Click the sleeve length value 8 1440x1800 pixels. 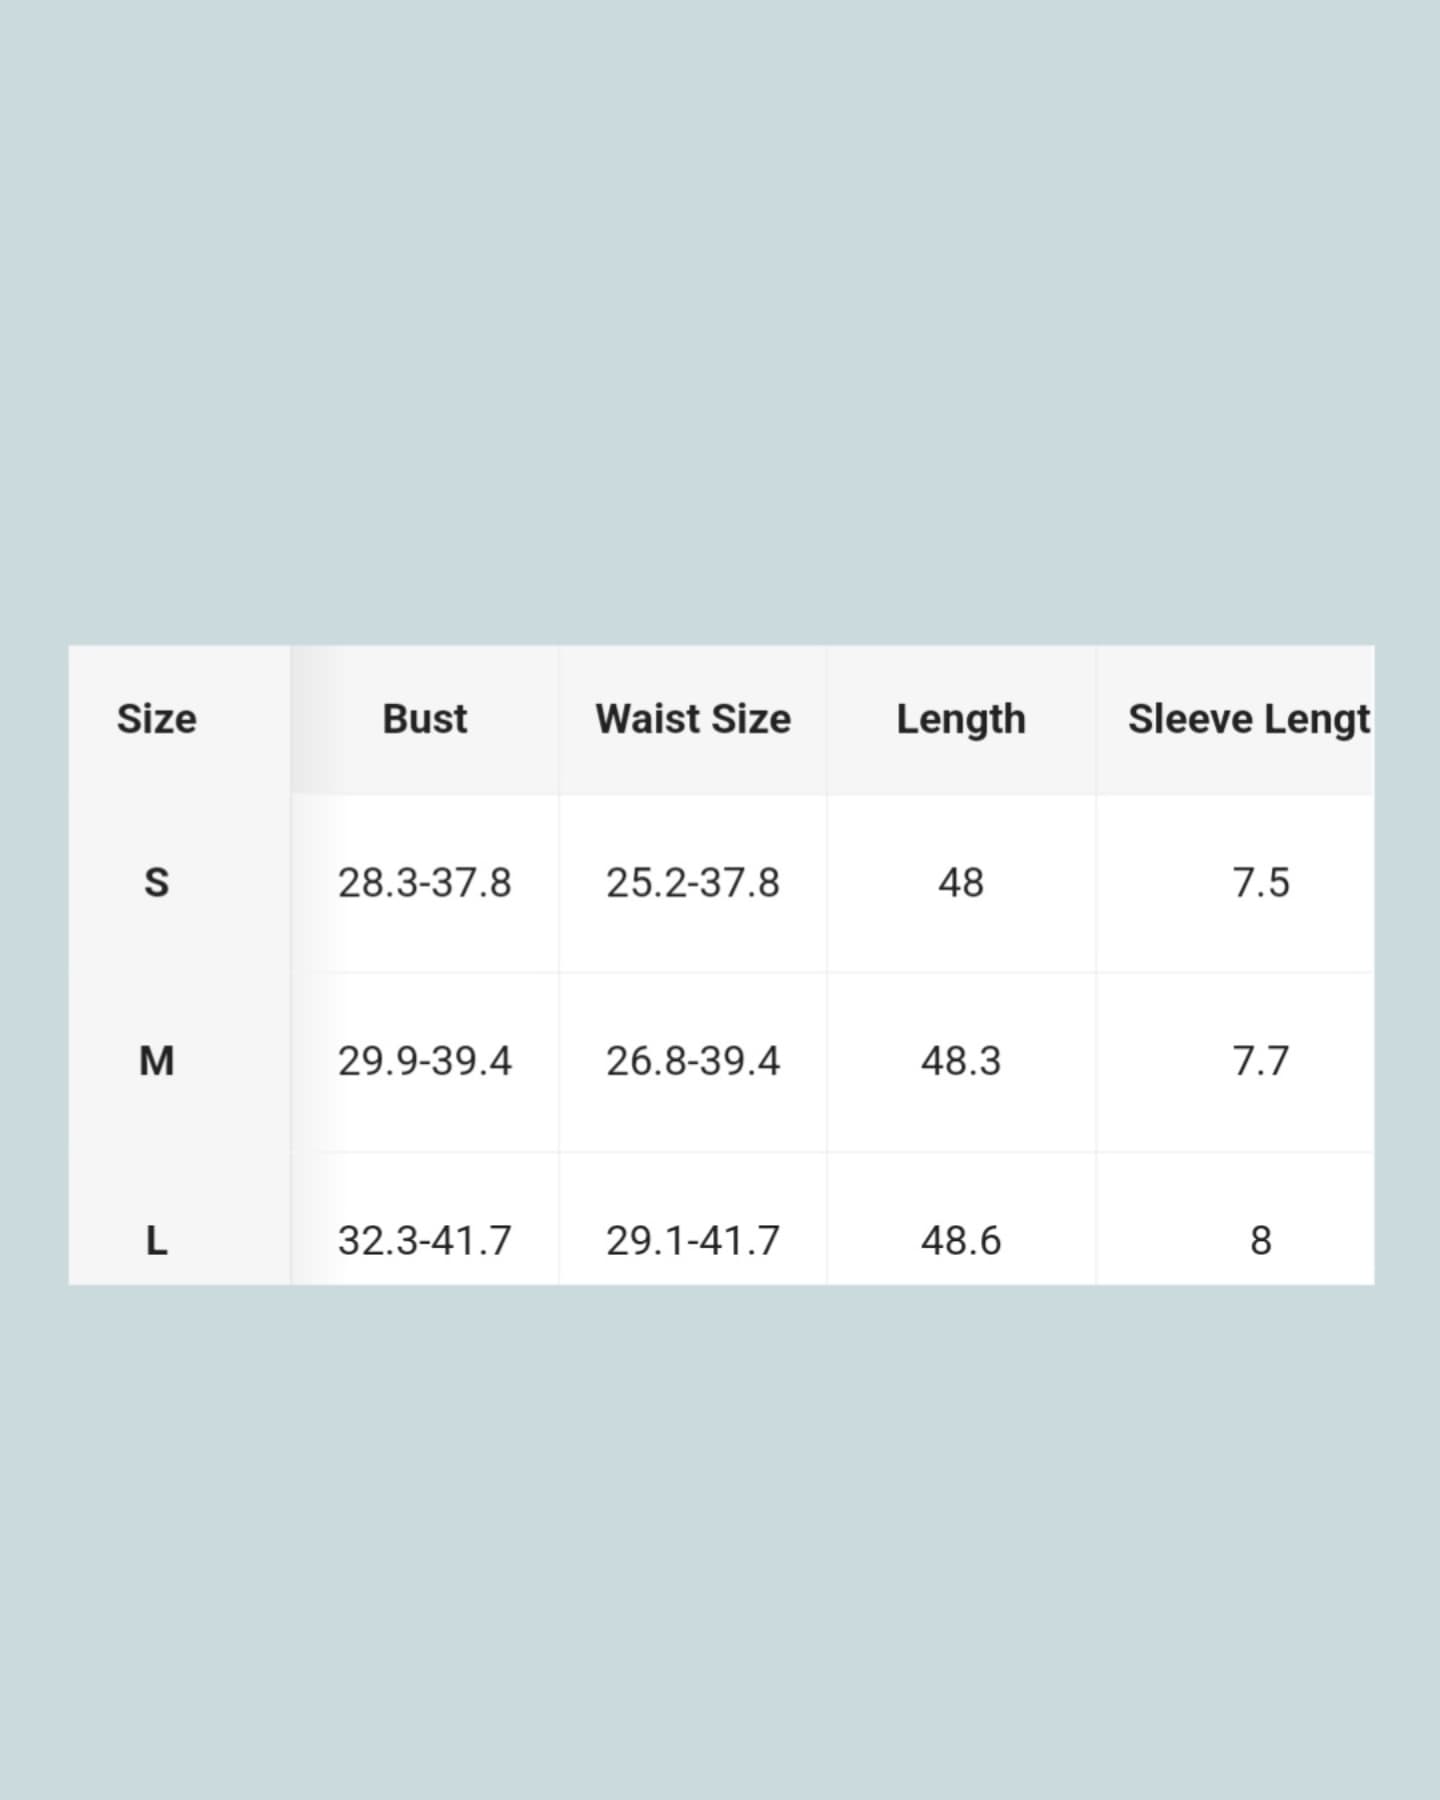[1261, 1241]
